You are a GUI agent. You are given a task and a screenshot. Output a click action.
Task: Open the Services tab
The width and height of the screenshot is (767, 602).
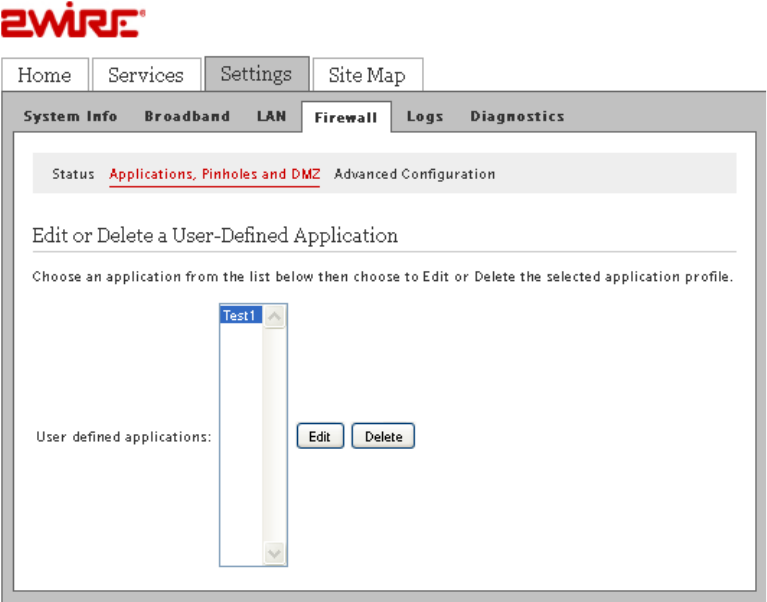pos(146,75)
